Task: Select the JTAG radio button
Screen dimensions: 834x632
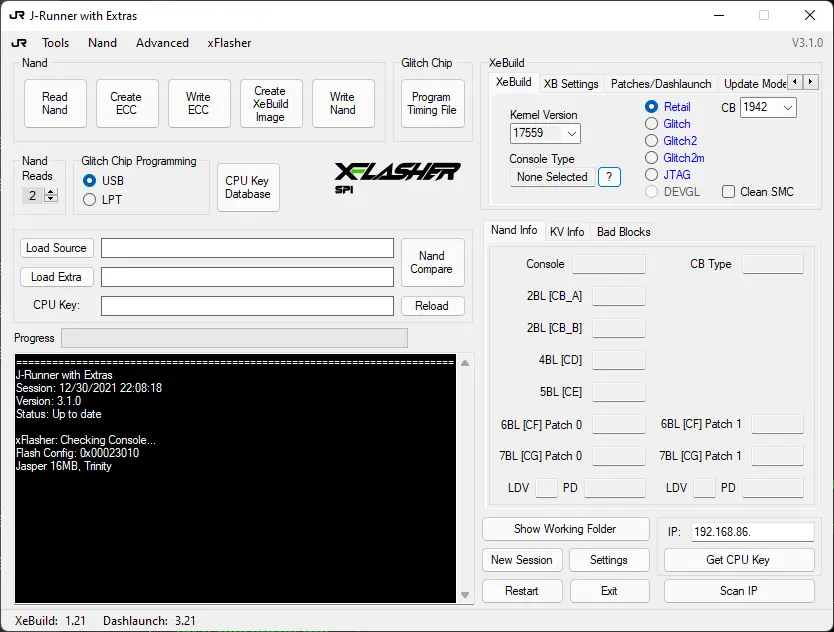Action: click(x=652, y=174)
